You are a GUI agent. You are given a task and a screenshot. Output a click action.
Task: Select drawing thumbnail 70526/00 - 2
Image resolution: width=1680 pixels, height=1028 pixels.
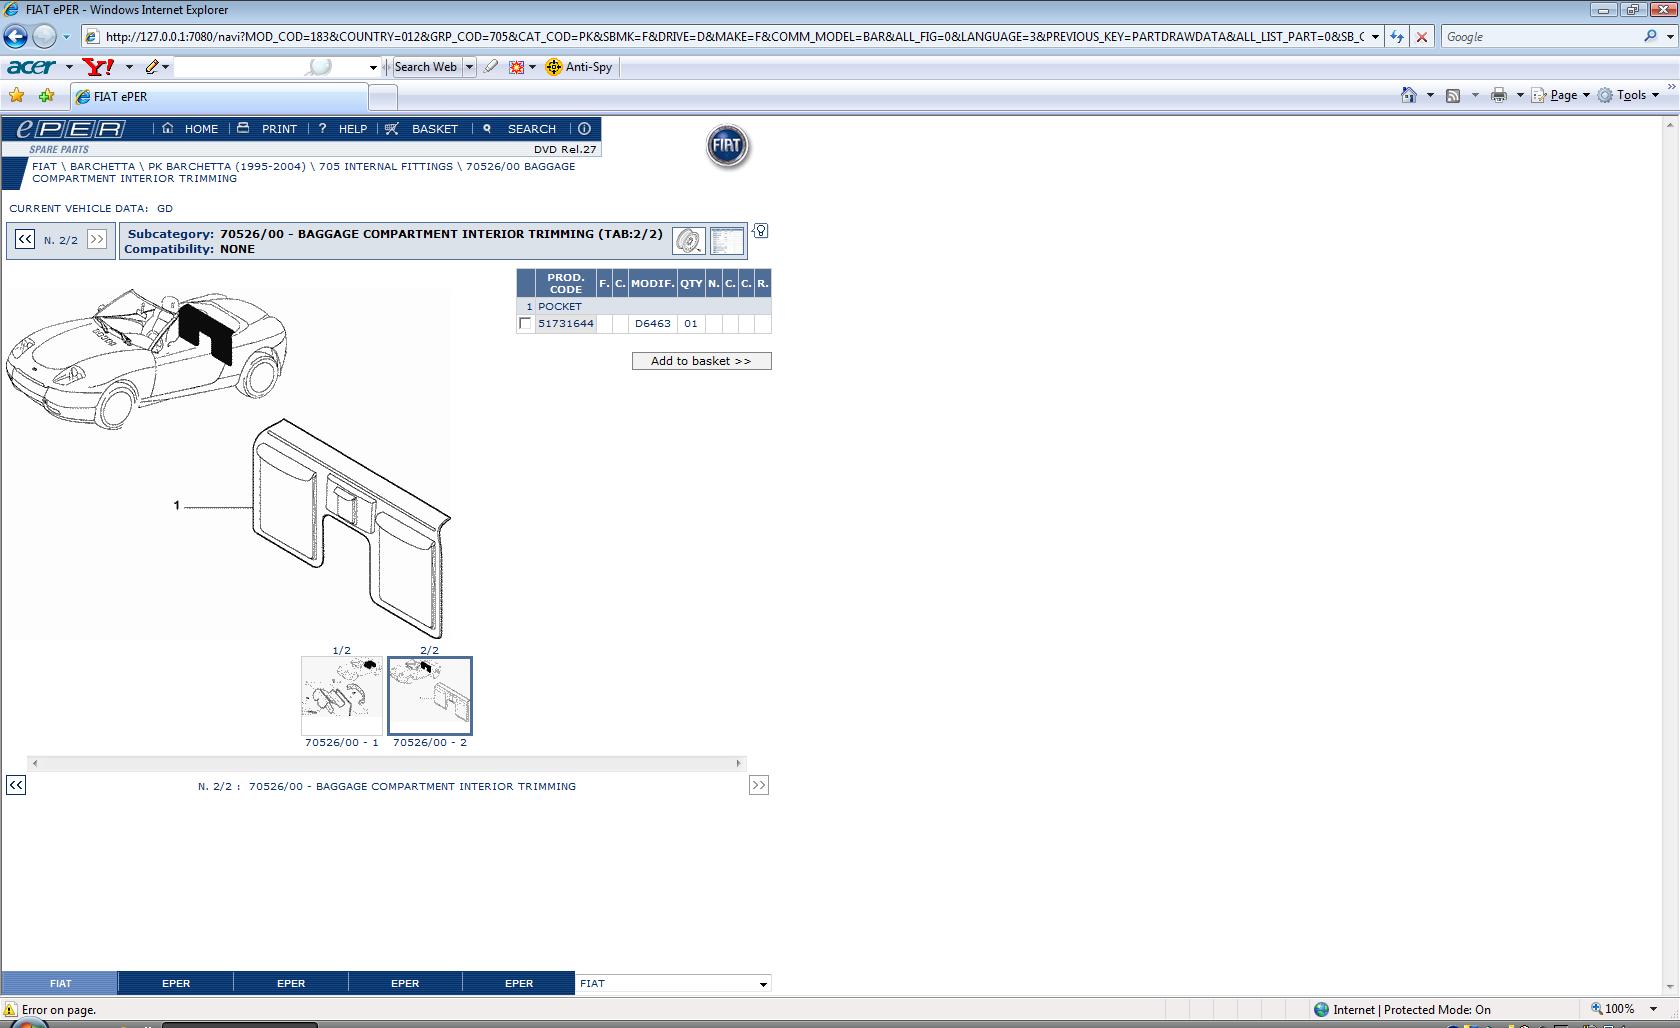coord(430,696)
